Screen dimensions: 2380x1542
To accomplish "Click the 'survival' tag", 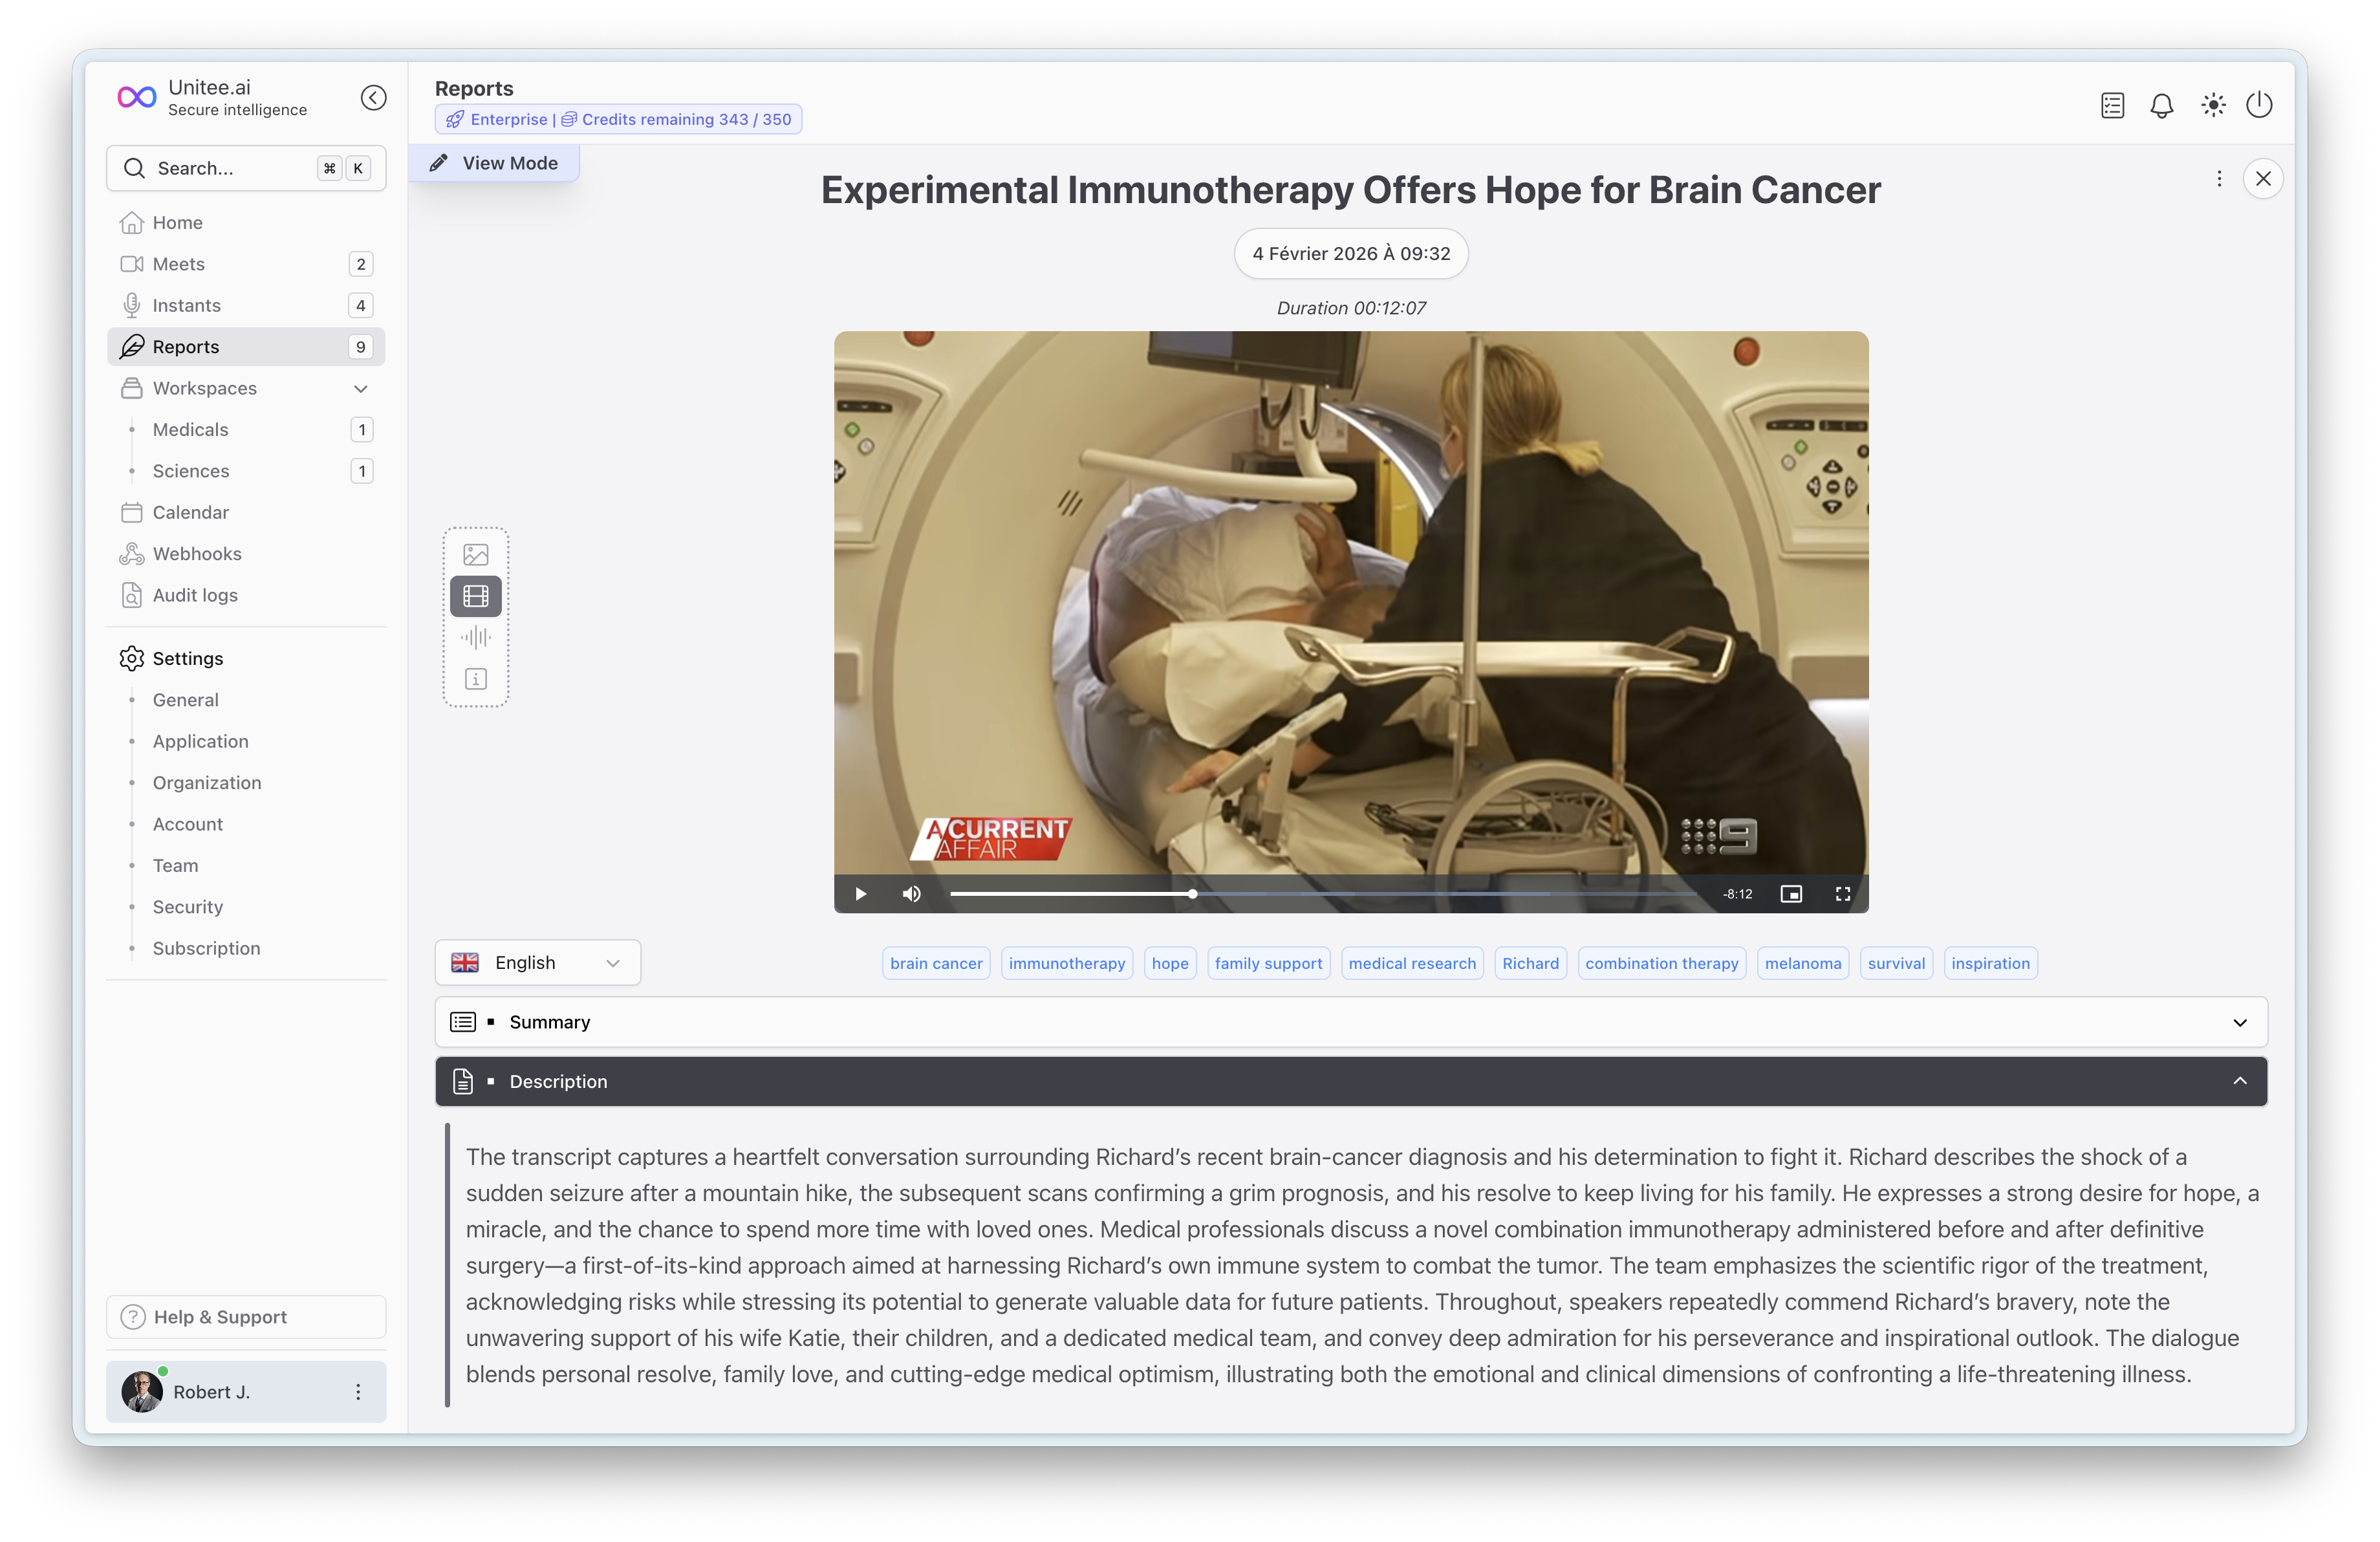I will click(x=1896, y=963).
